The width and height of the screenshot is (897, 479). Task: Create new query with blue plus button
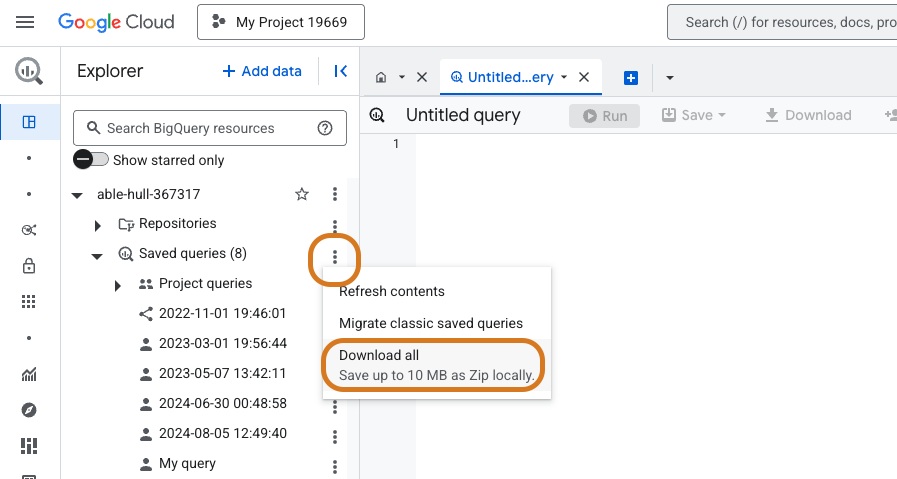[630, 78]
